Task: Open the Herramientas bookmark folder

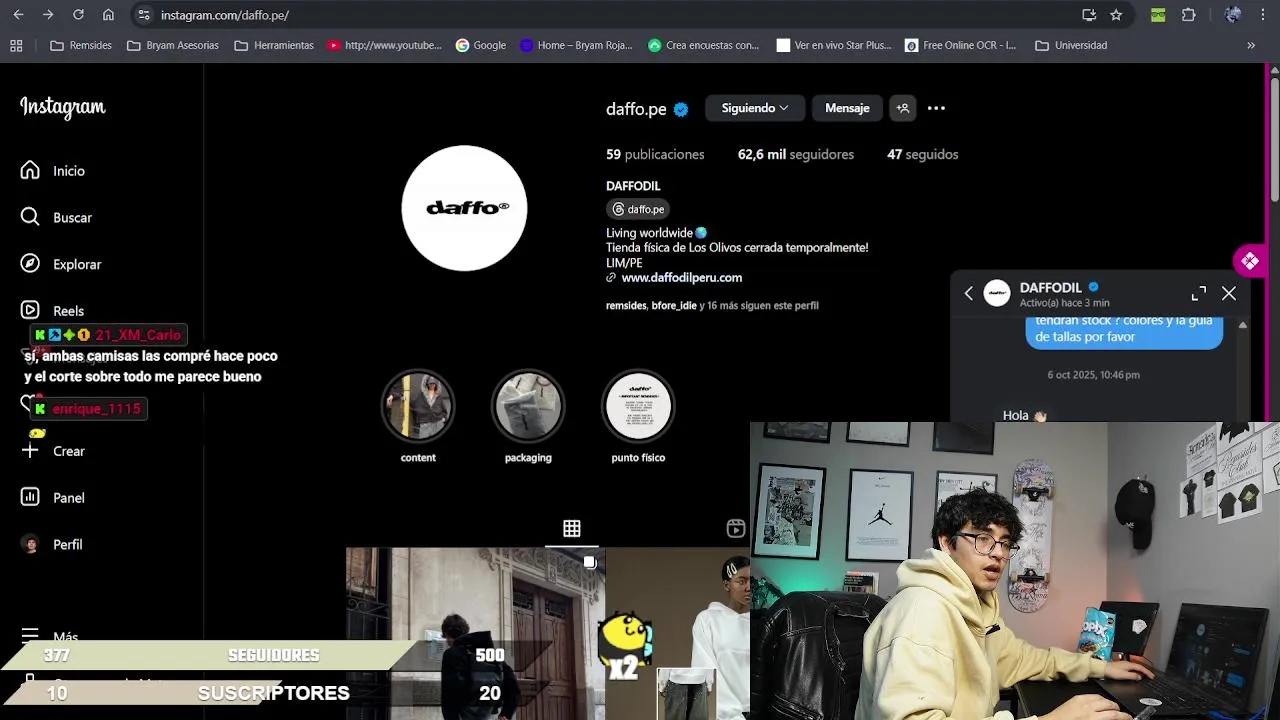Action: tap(274, 45)
